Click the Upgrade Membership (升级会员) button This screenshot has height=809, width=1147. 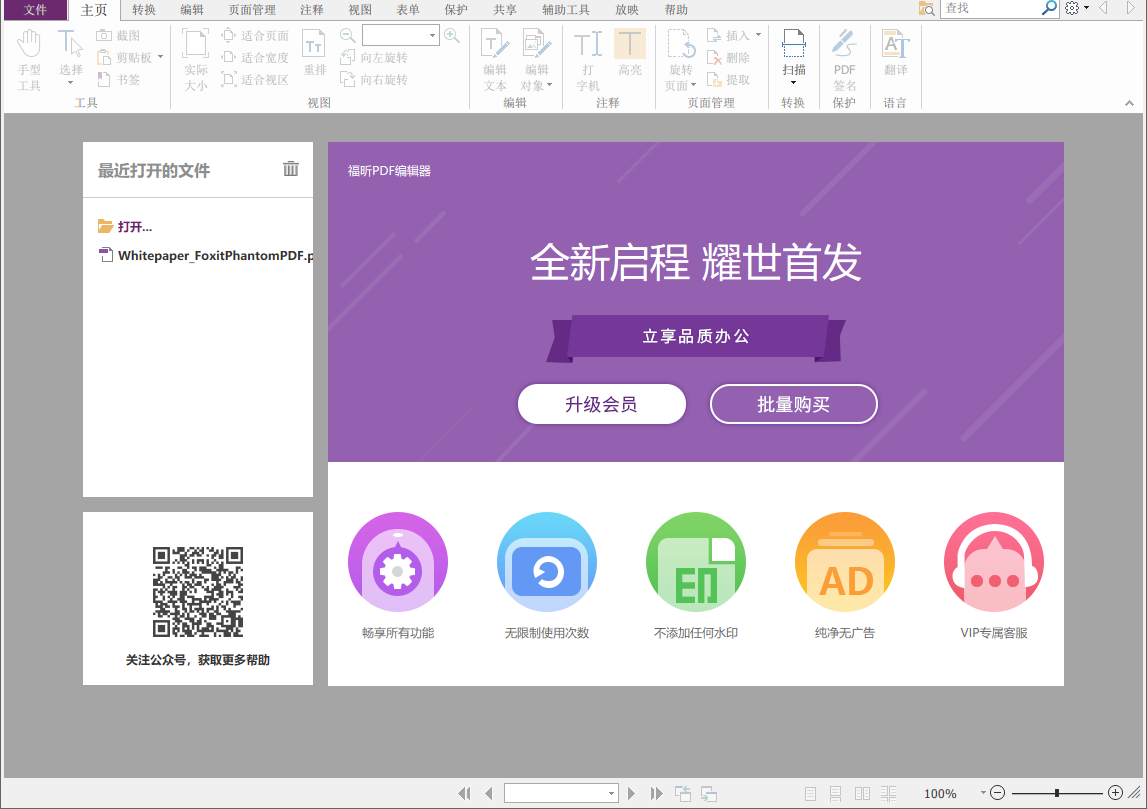[x=601, y=404]
